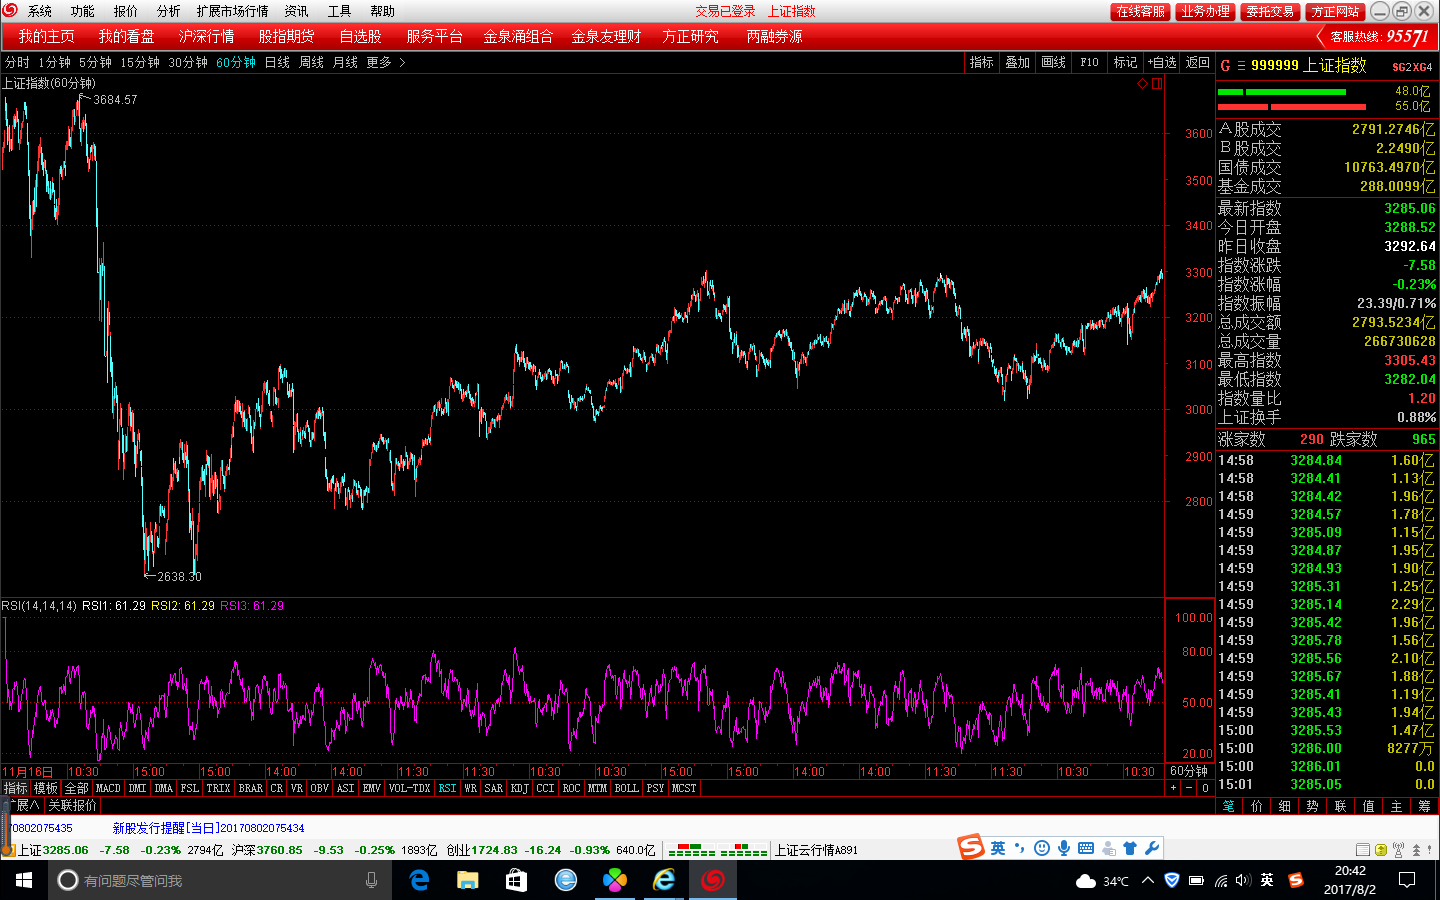Click the status bar window list icon
The image size is (1440, 900).
coord(1364,850)
